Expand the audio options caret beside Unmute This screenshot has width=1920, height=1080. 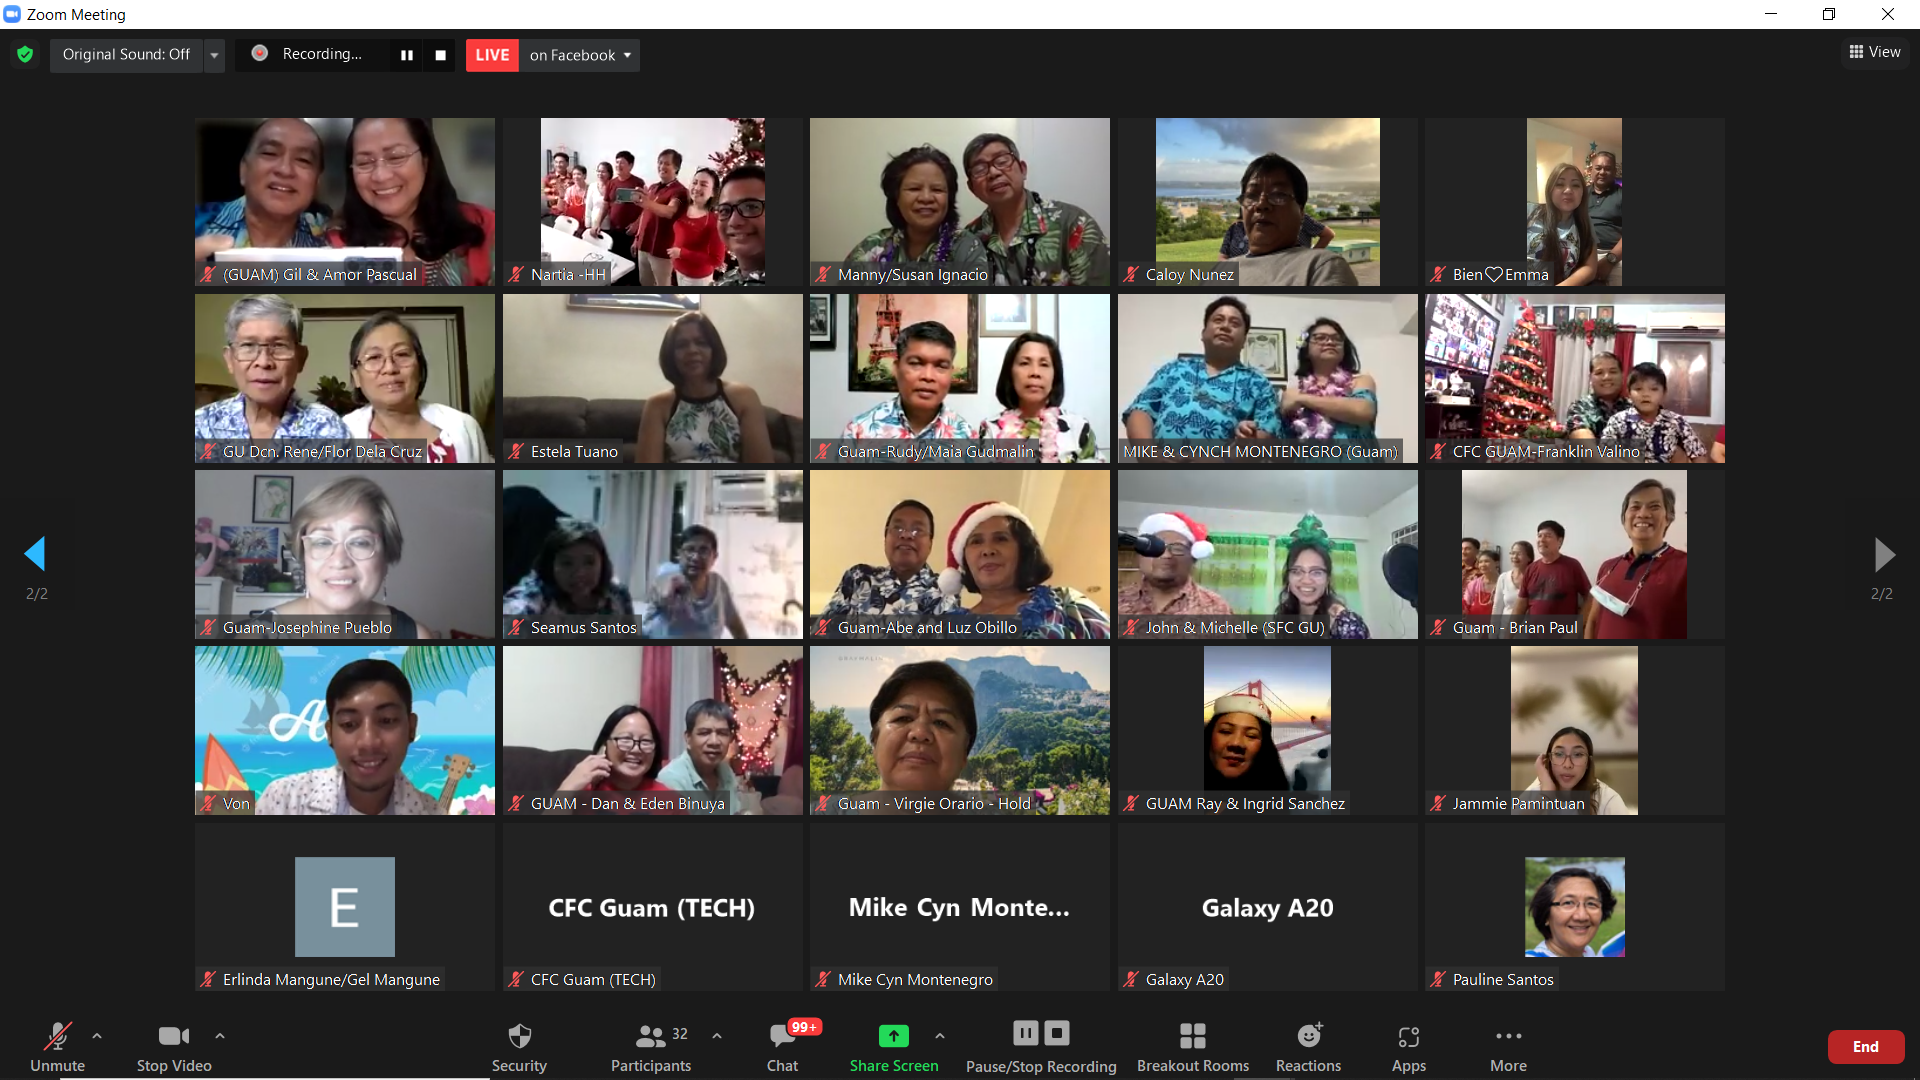[x=97, y=1036]
